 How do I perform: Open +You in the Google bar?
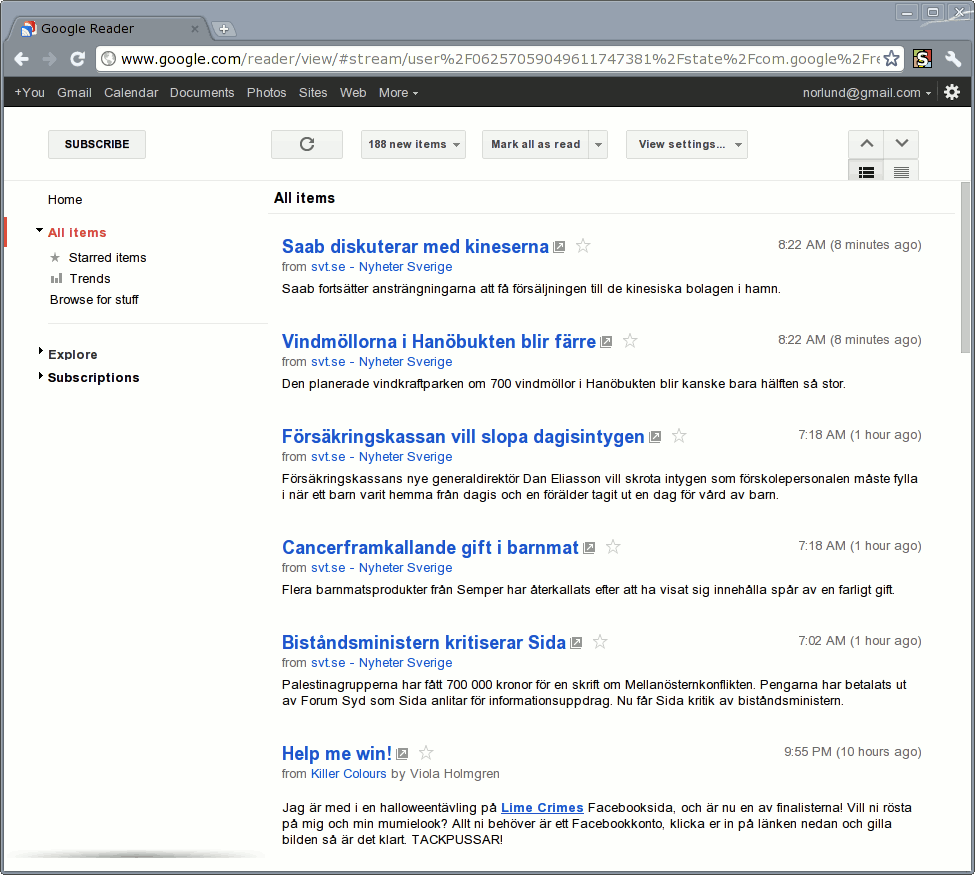[29, 93]
